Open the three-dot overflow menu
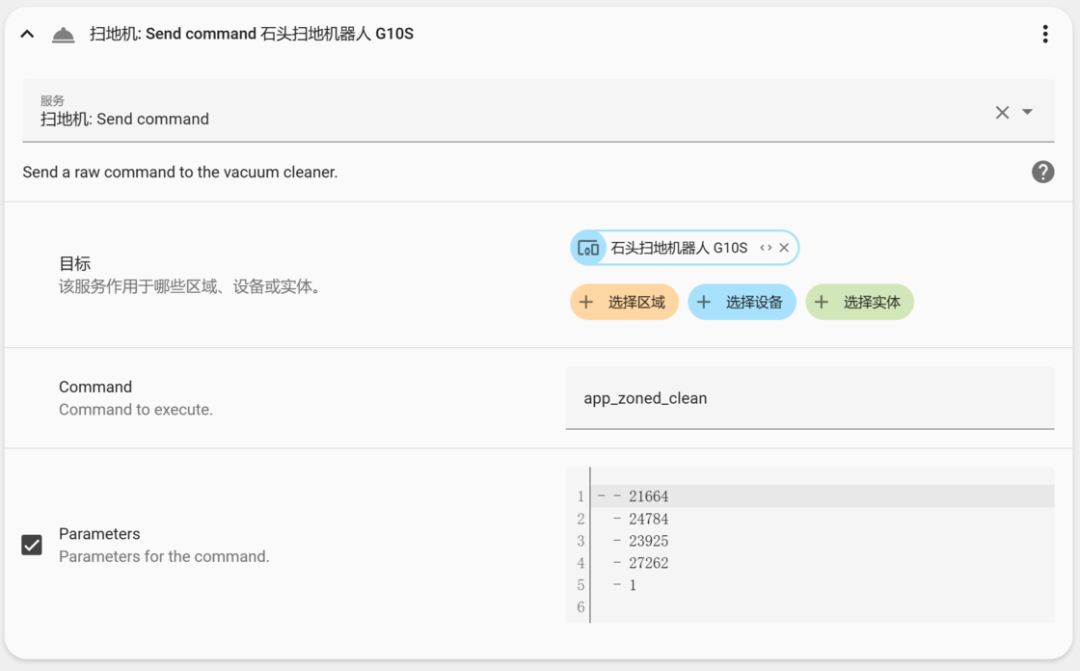Viewport: 1080px width, 671px height. pyautogui.click(x=1045, y=34)
